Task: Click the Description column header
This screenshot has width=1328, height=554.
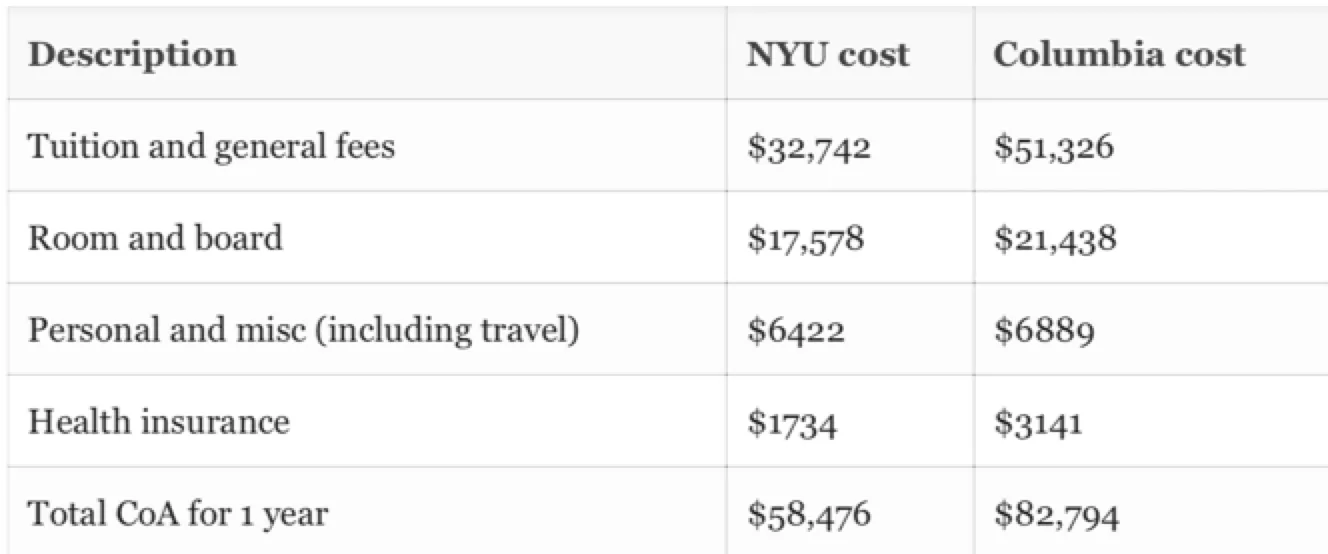Action: (x=132, y=54)
